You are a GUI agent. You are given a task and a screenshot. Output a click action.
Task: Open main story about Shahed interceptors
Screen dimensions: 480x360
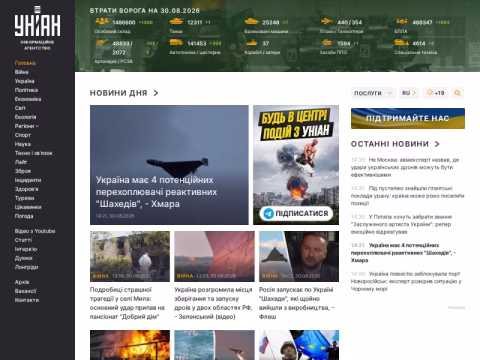pyautogui.click(x=169, y=165)
